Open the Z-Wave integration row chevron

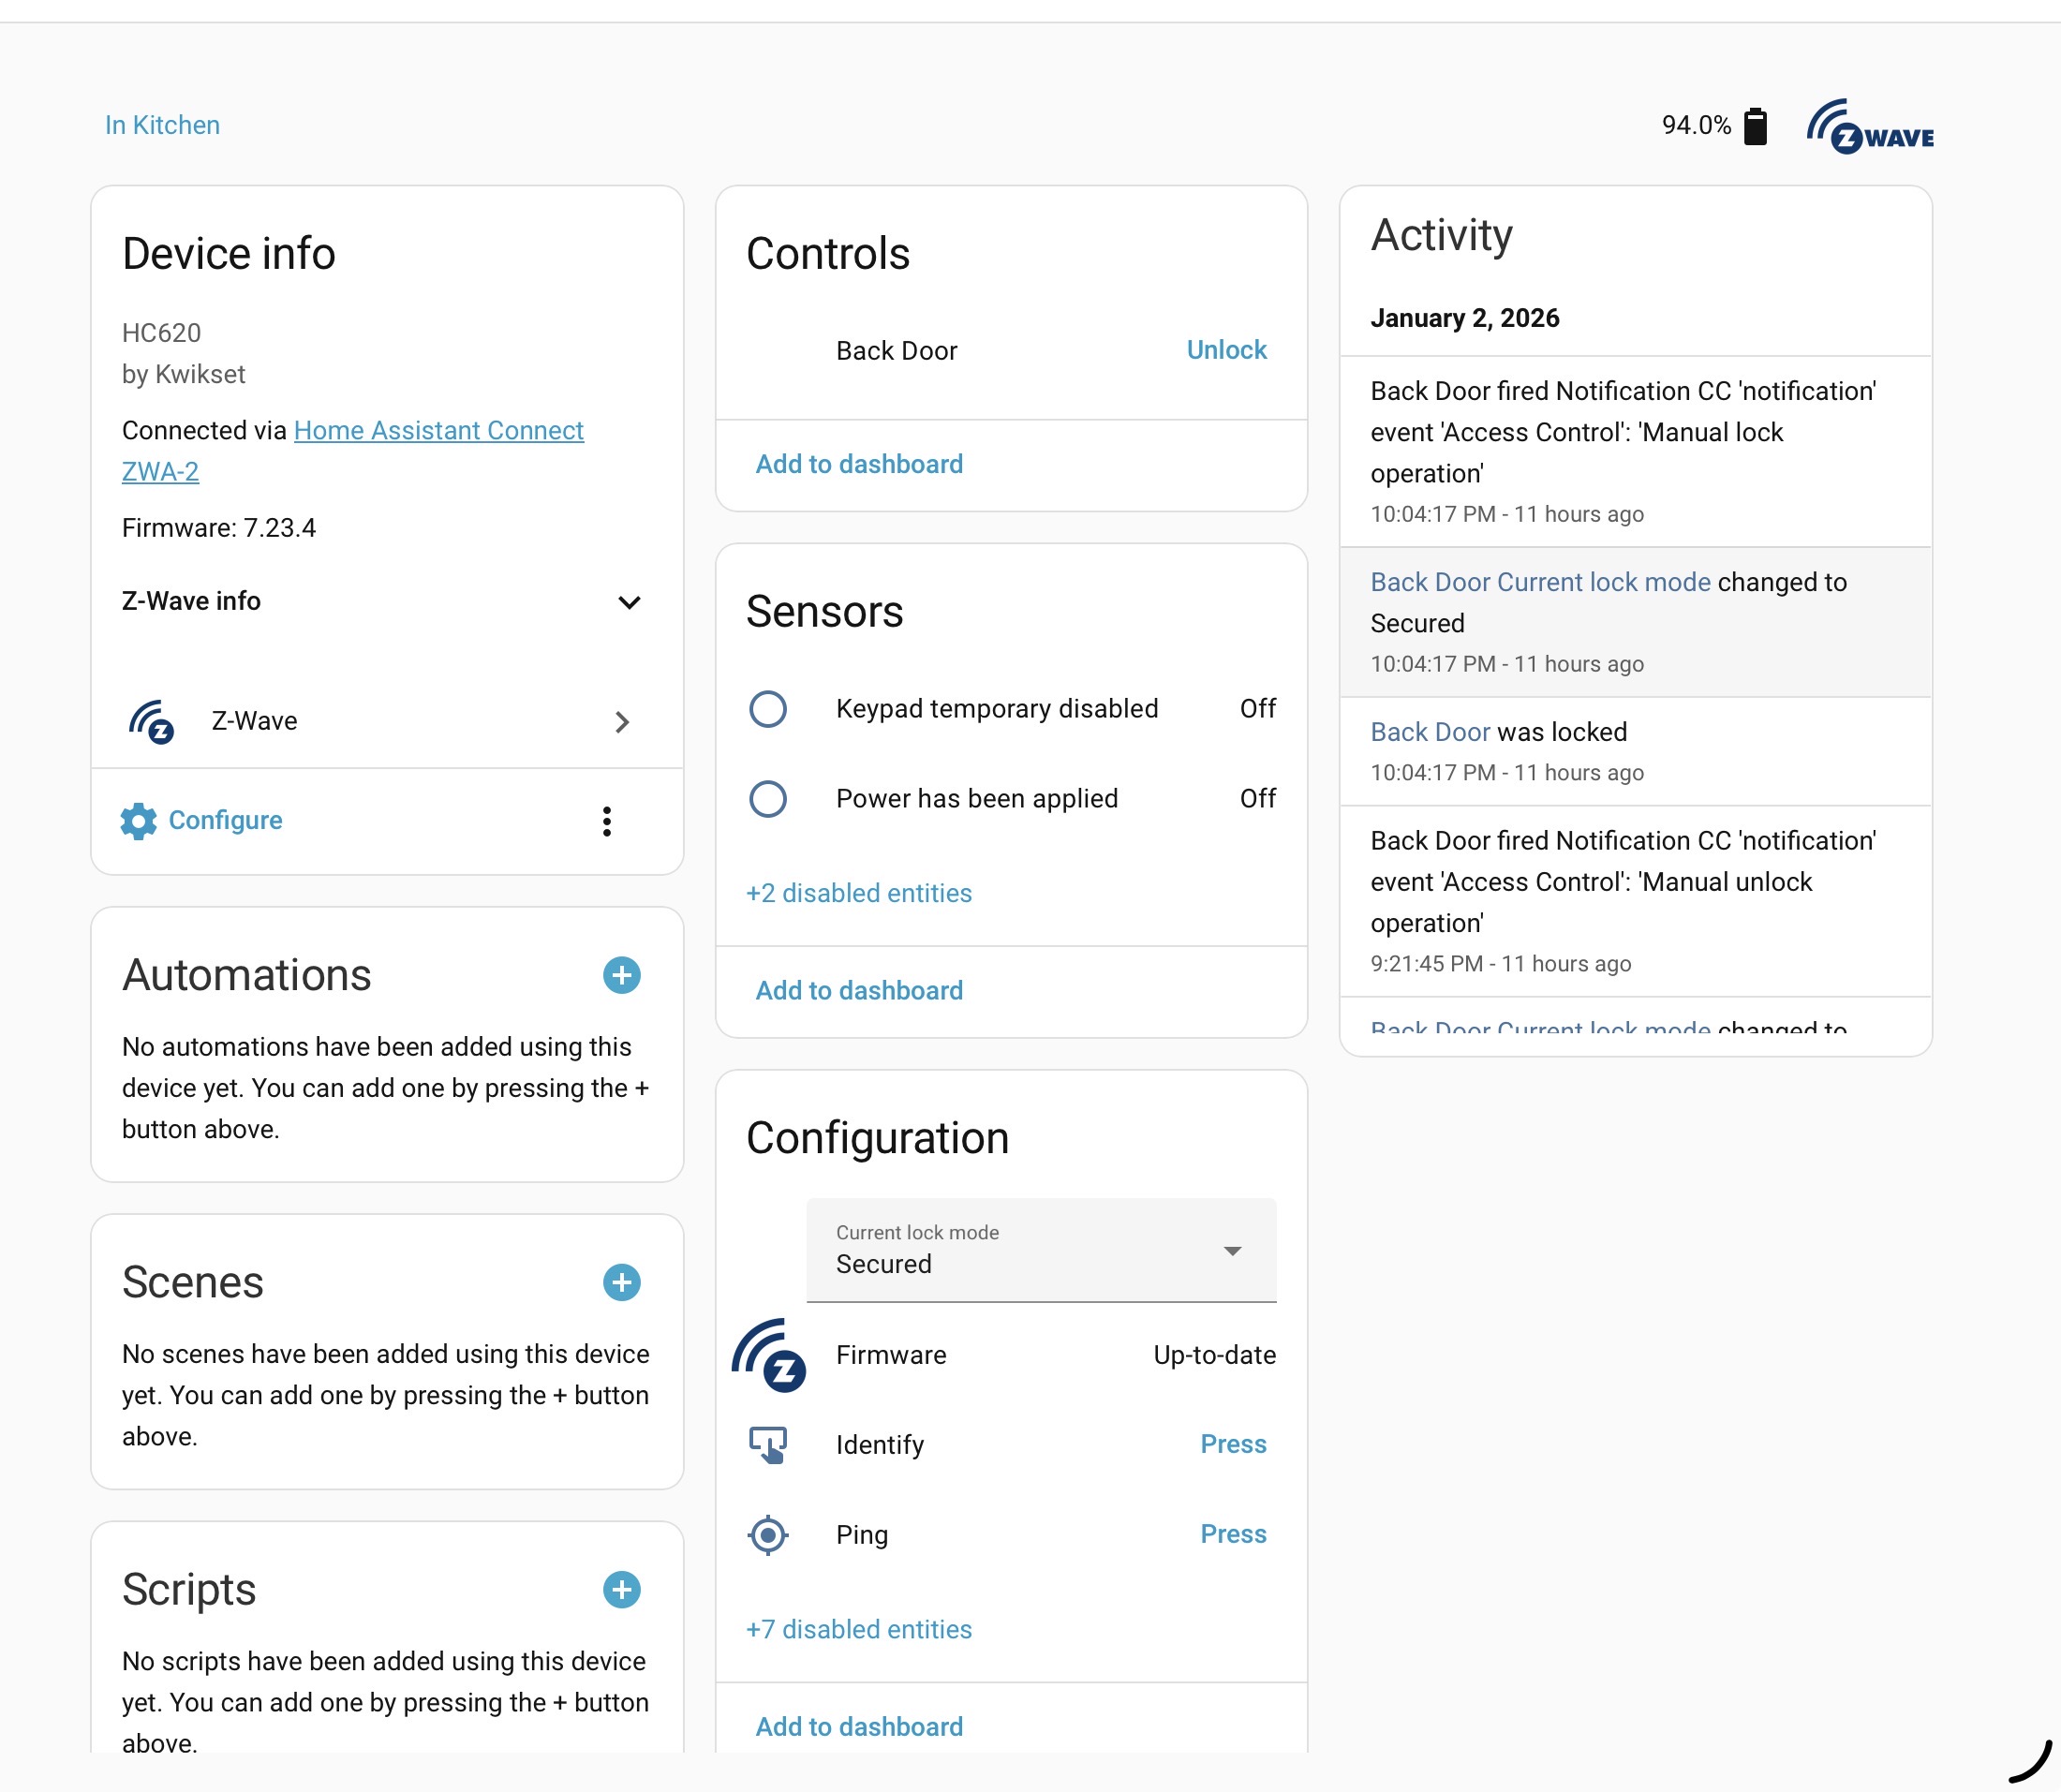[621, 722]
